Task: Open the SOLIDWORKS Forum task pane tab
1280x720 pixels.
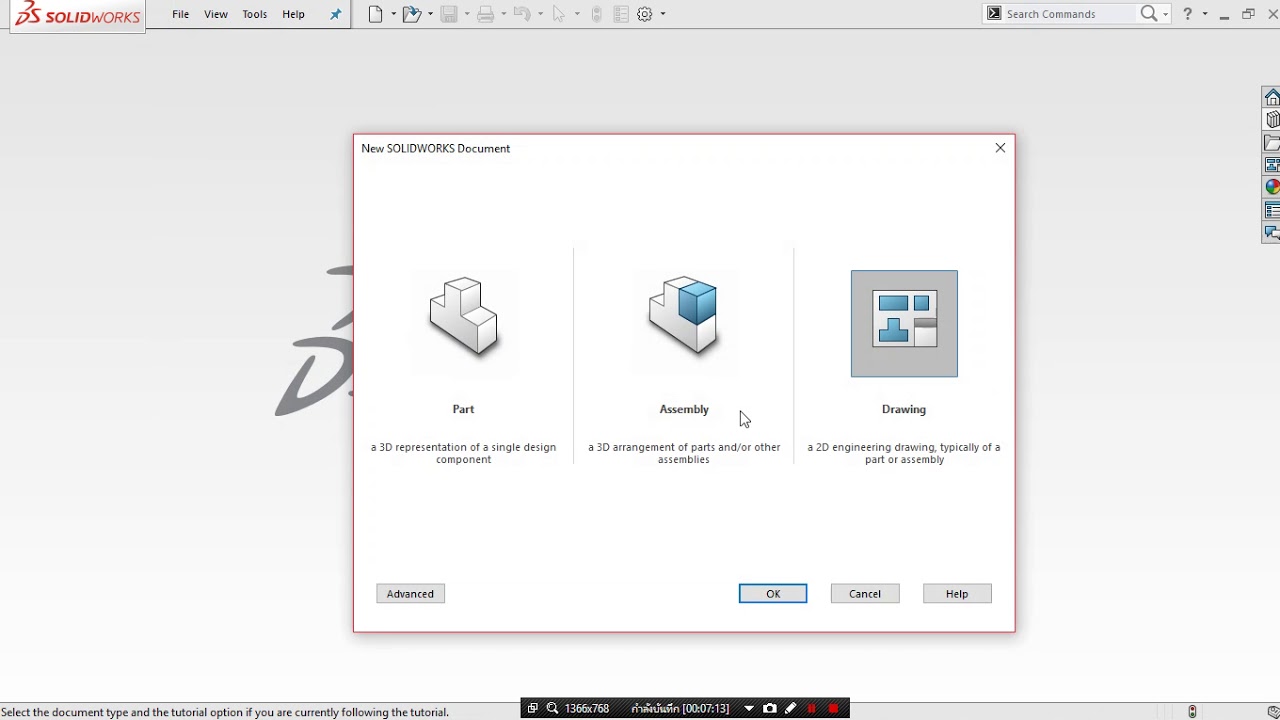Action: pyautogui.click(x=1272, y=233)
